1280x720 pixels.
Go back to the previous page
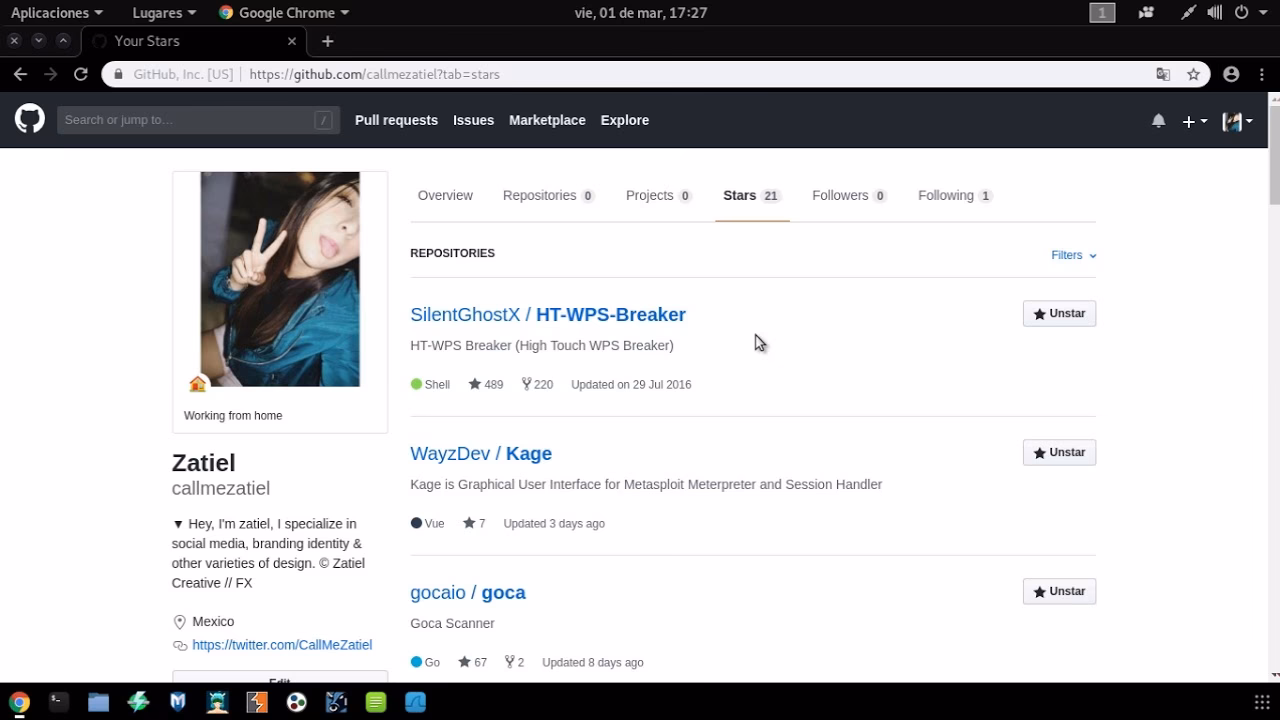[20, 74]
